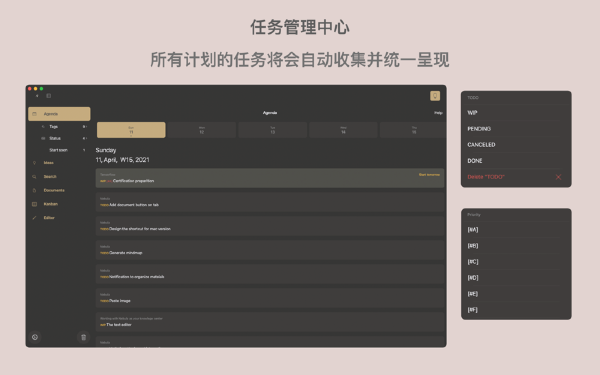Click the round icon at the sidebar bottom left
This screenshot has height=375, width=600.
(x=35, y=337)
